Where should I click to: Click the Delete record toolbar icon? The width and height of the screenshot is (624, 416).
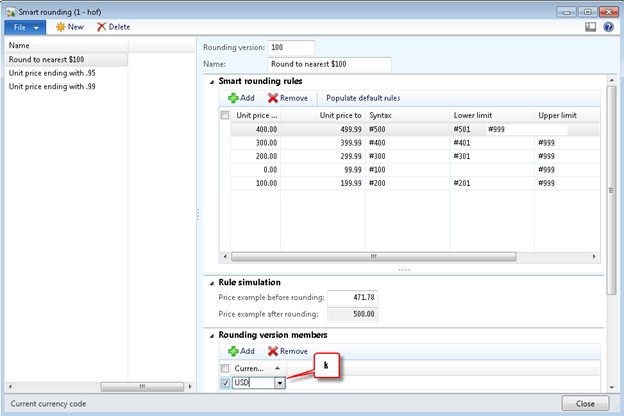(x=112, y=27)
